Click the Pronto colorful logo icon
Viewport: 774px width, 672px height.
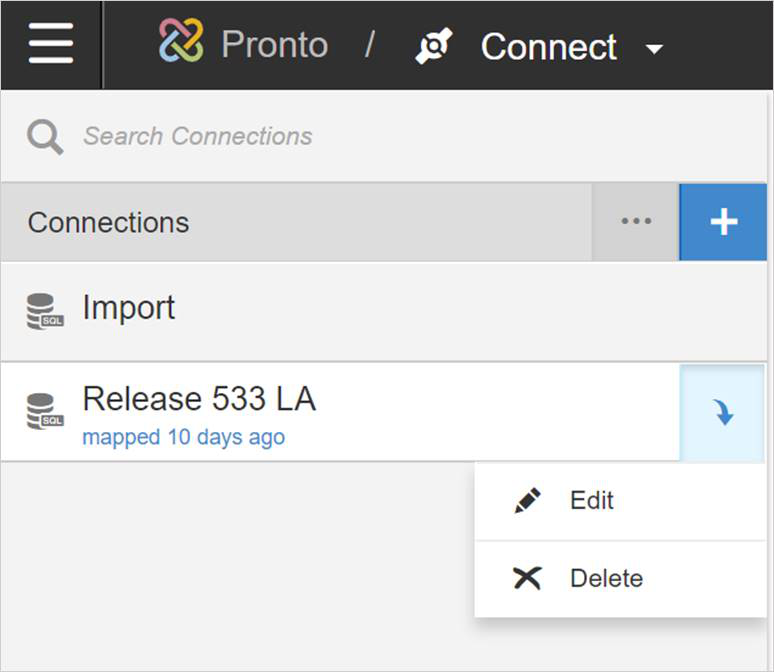point(181,44)
